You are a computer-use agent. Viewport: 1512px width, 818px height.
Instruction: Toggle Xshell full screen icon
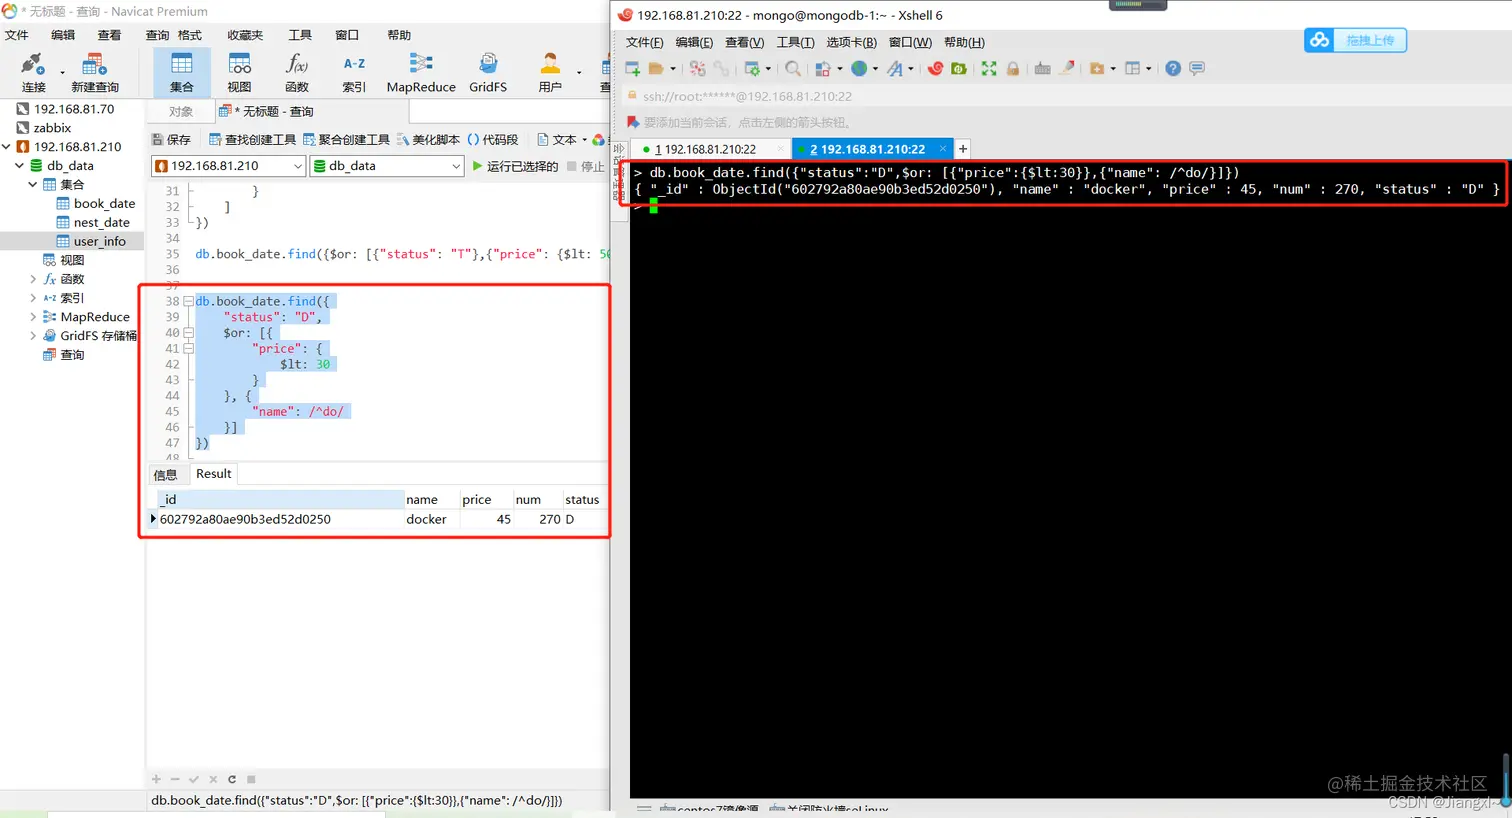(989, 69)
